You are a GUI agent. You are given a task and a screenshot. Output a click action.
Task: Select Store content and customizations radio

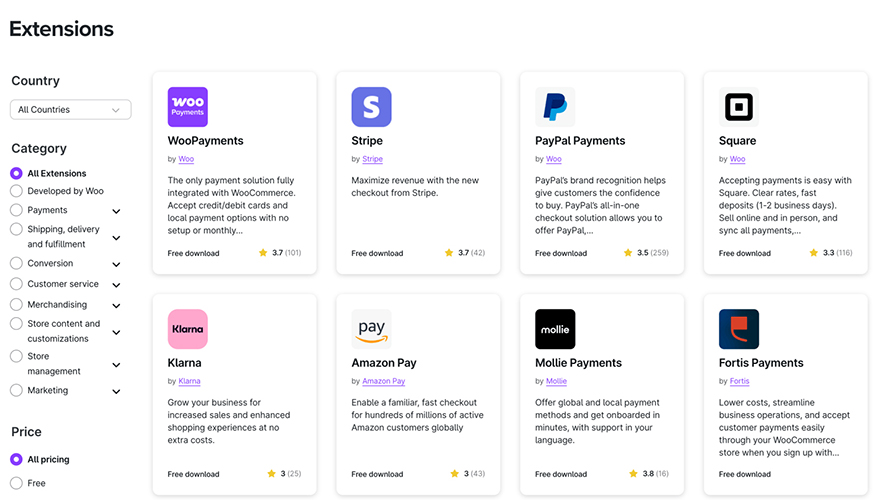click(16, 324)
